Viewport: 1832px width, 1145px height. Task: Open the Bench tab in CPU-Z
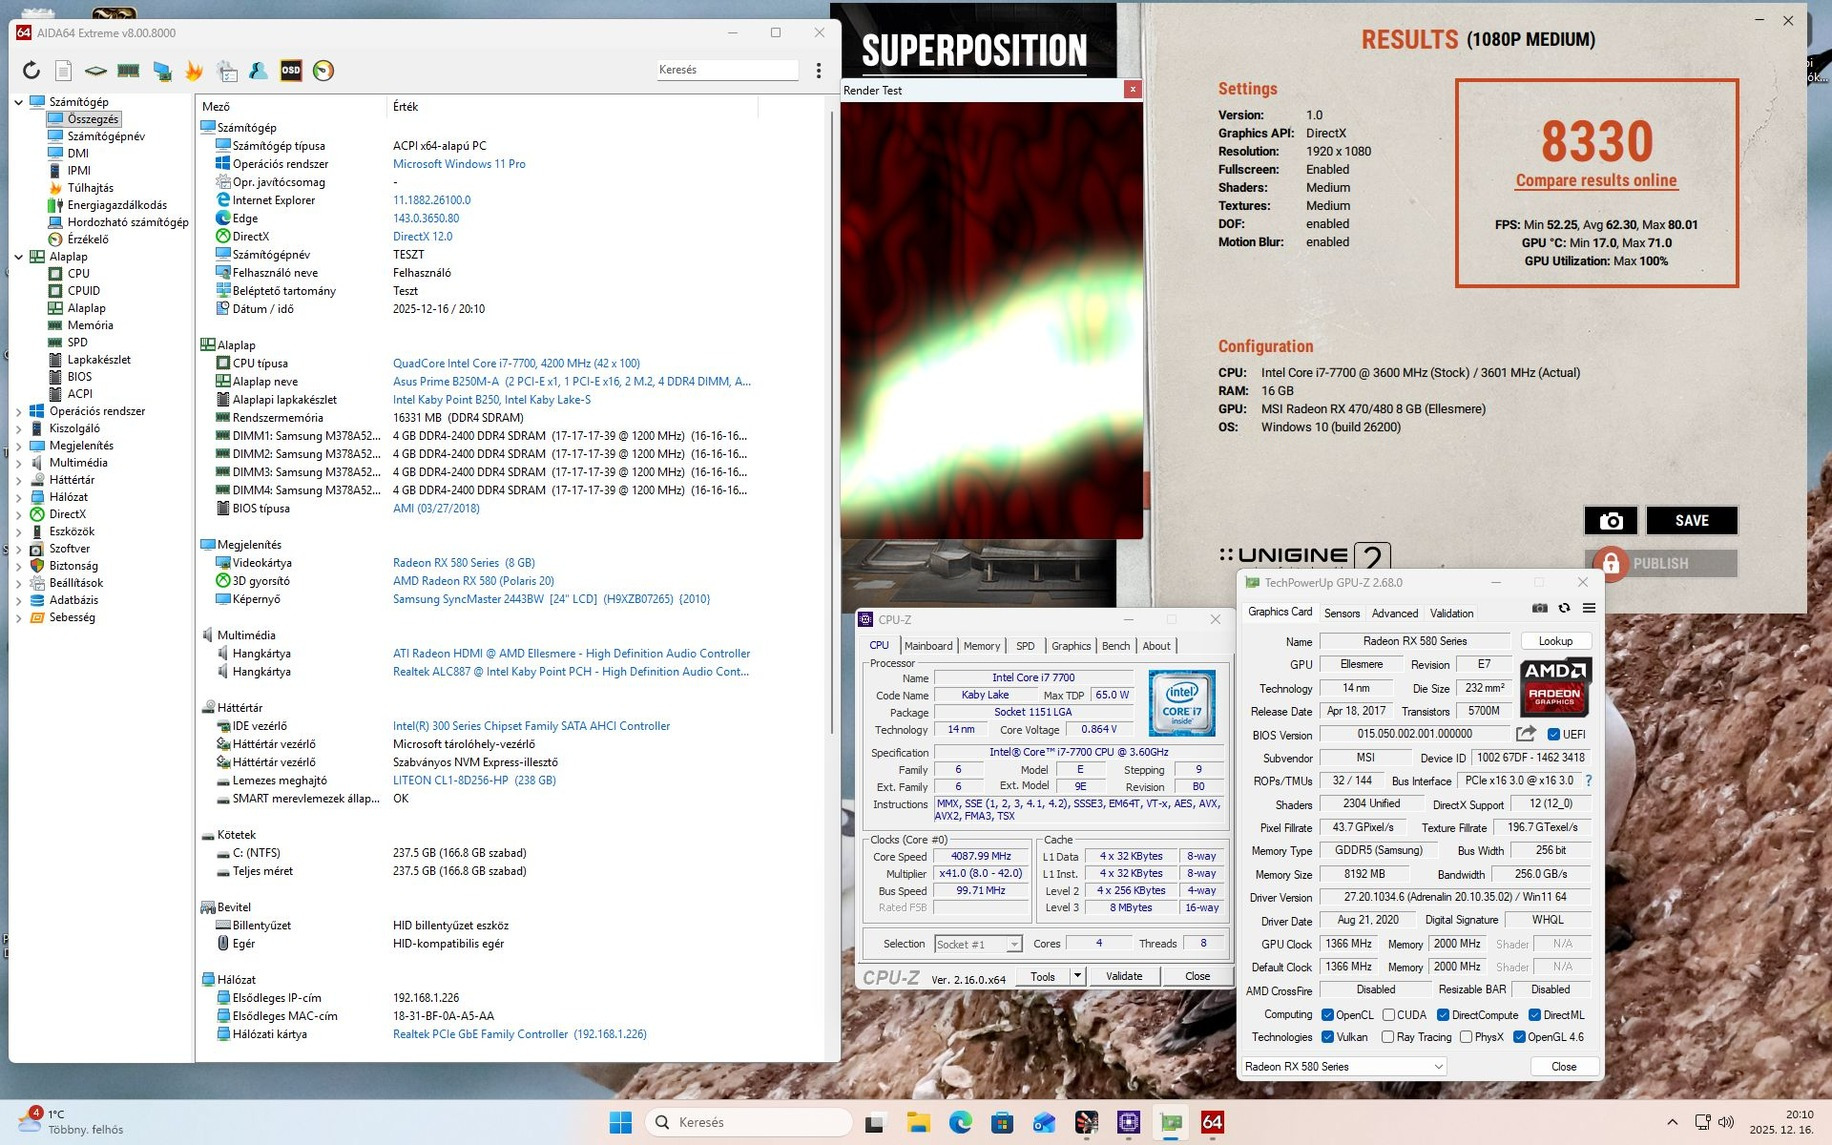1115,646
